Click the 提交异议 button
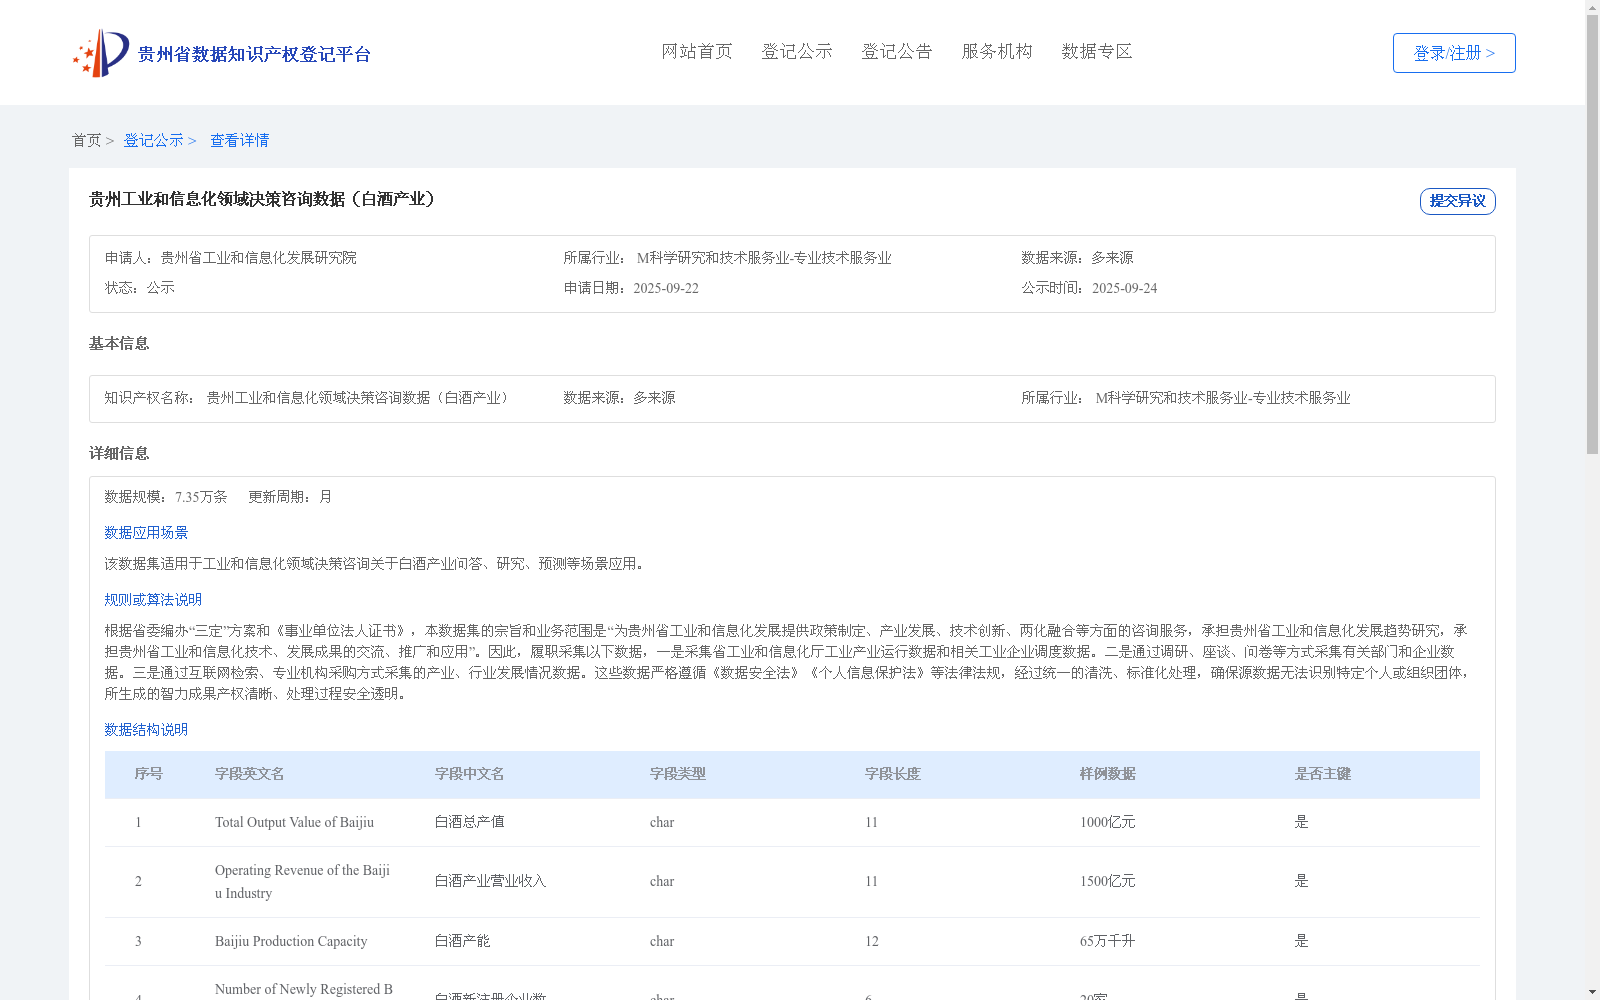The height and width of the screenshot is (1000, 1600). point(1458,201)
